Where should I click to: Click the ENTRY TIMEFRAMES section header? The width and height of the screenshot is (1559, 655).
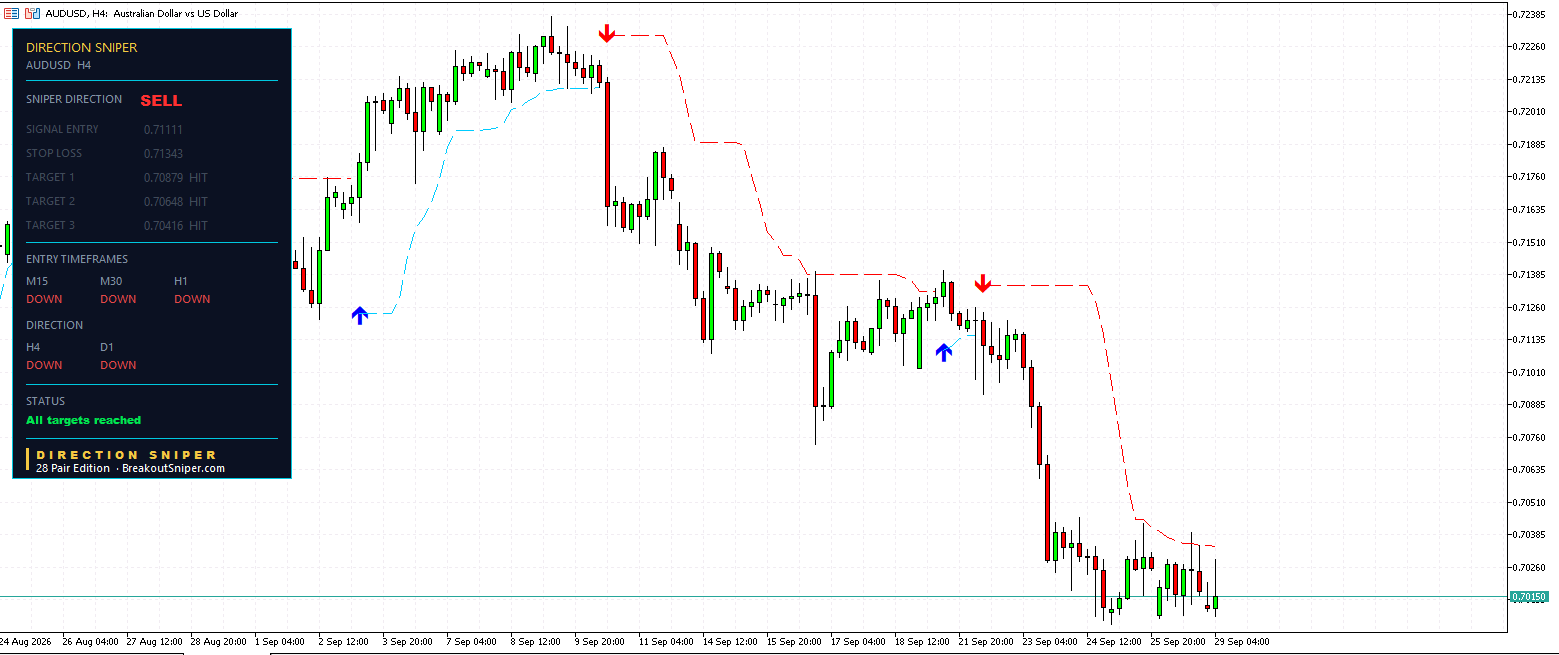77,259
